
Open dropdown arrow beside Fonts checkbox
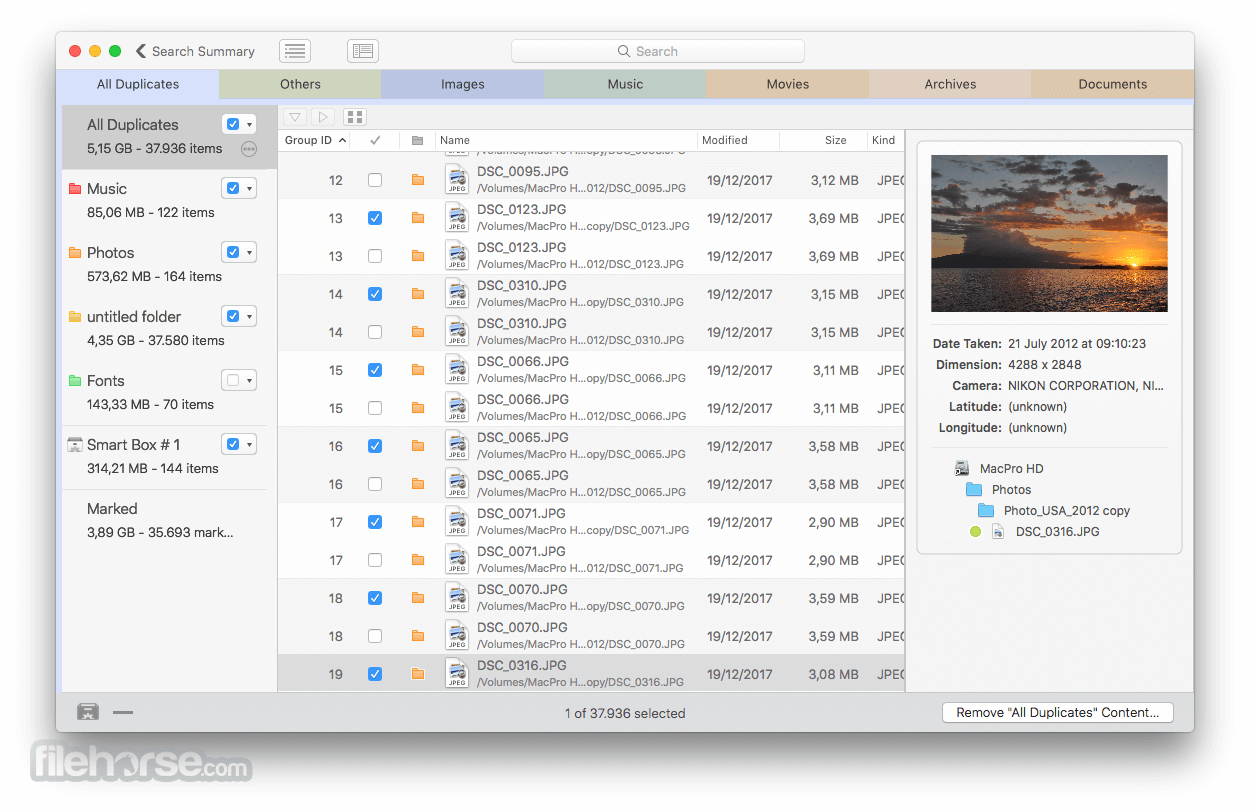(249, 380)
